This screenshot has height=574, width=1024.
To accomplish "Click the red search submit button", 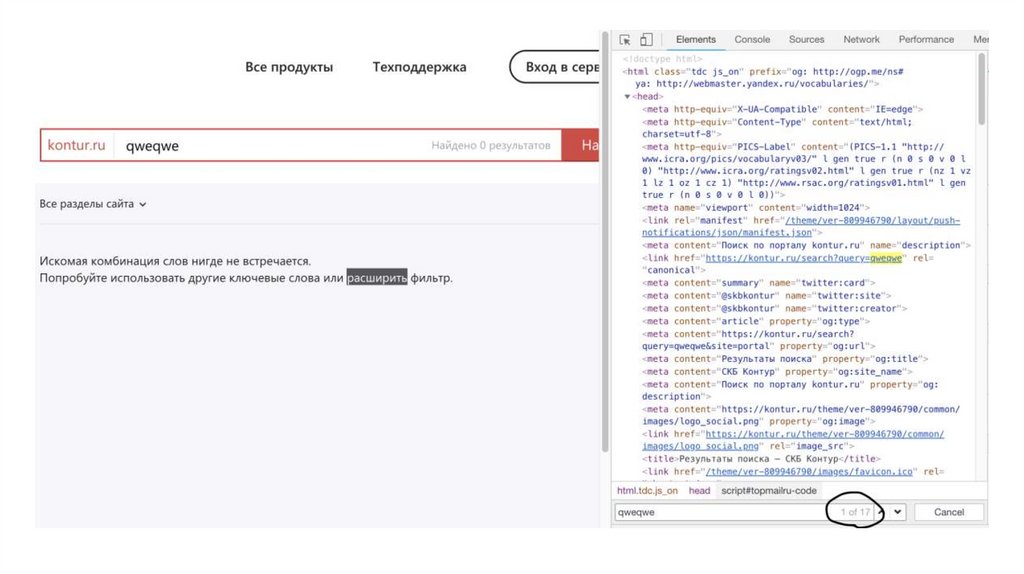I will point(581,145).
